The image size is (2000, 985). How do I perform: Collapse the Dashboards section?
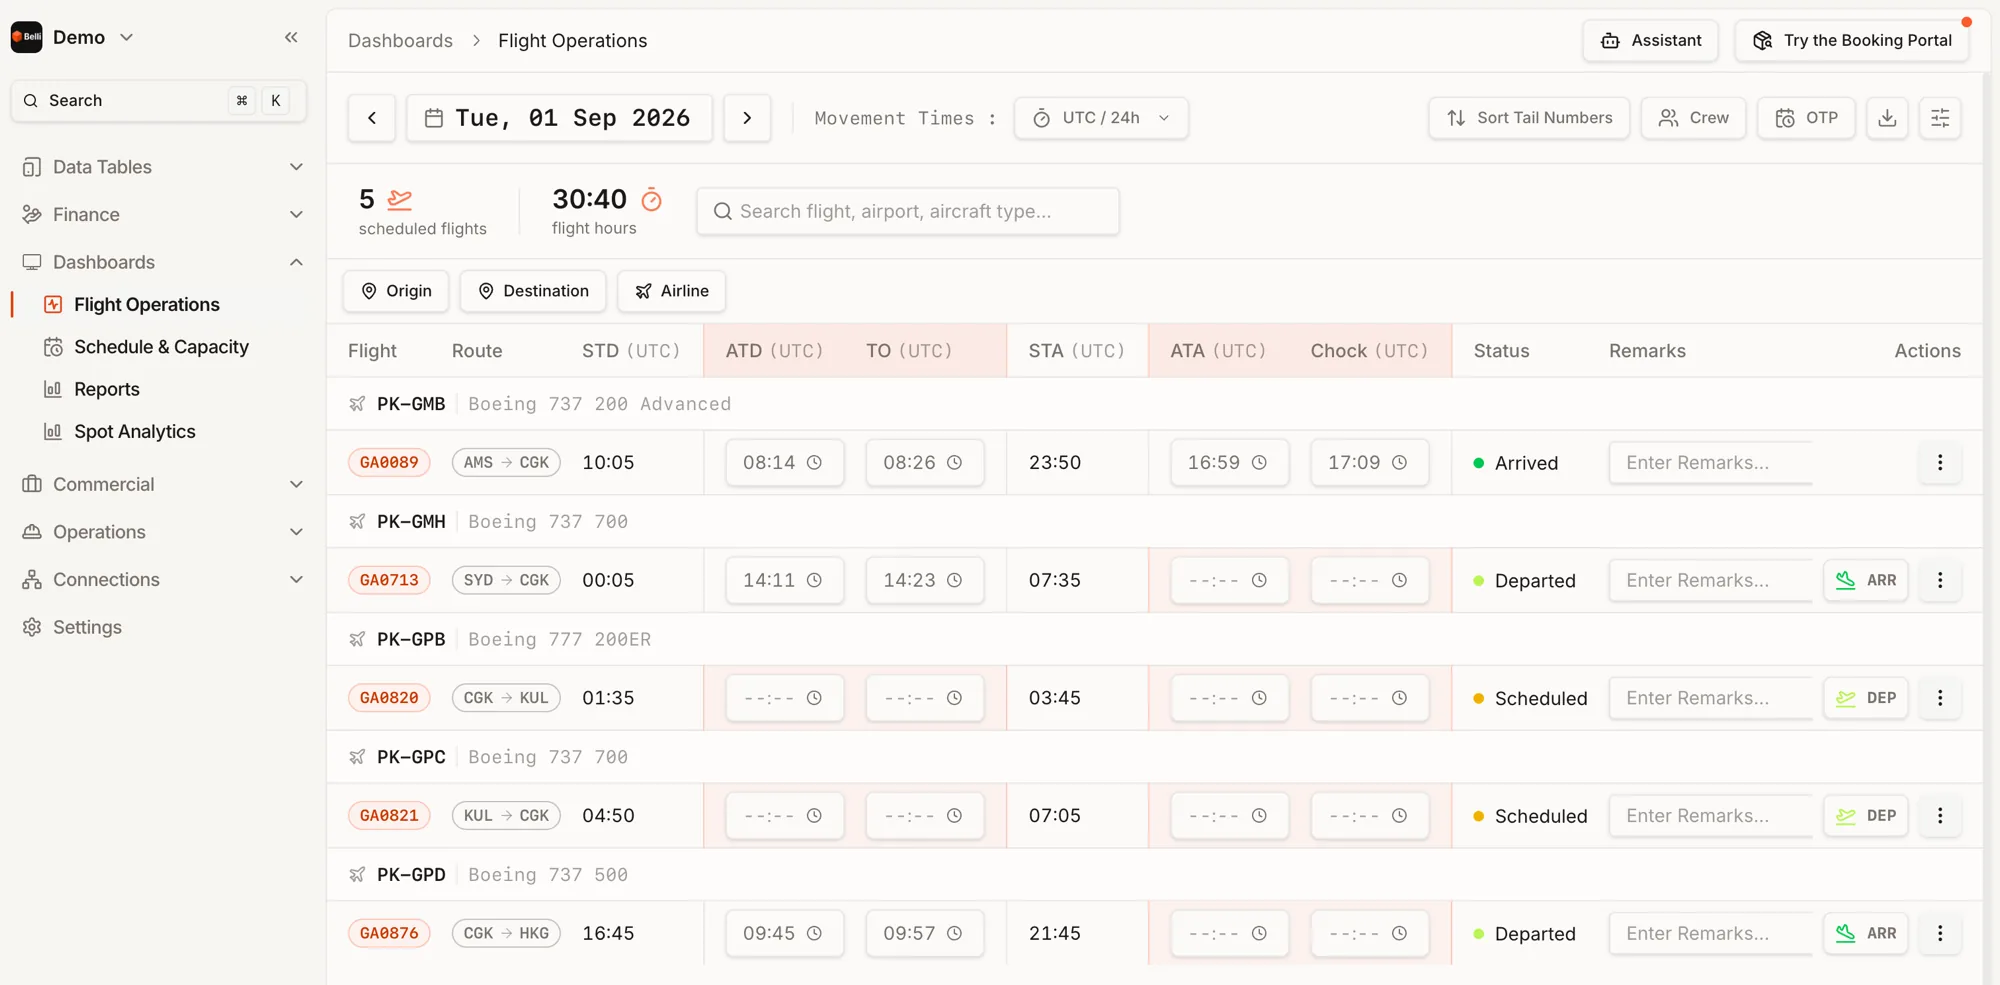pyautogui.click(x=162, y=262)
